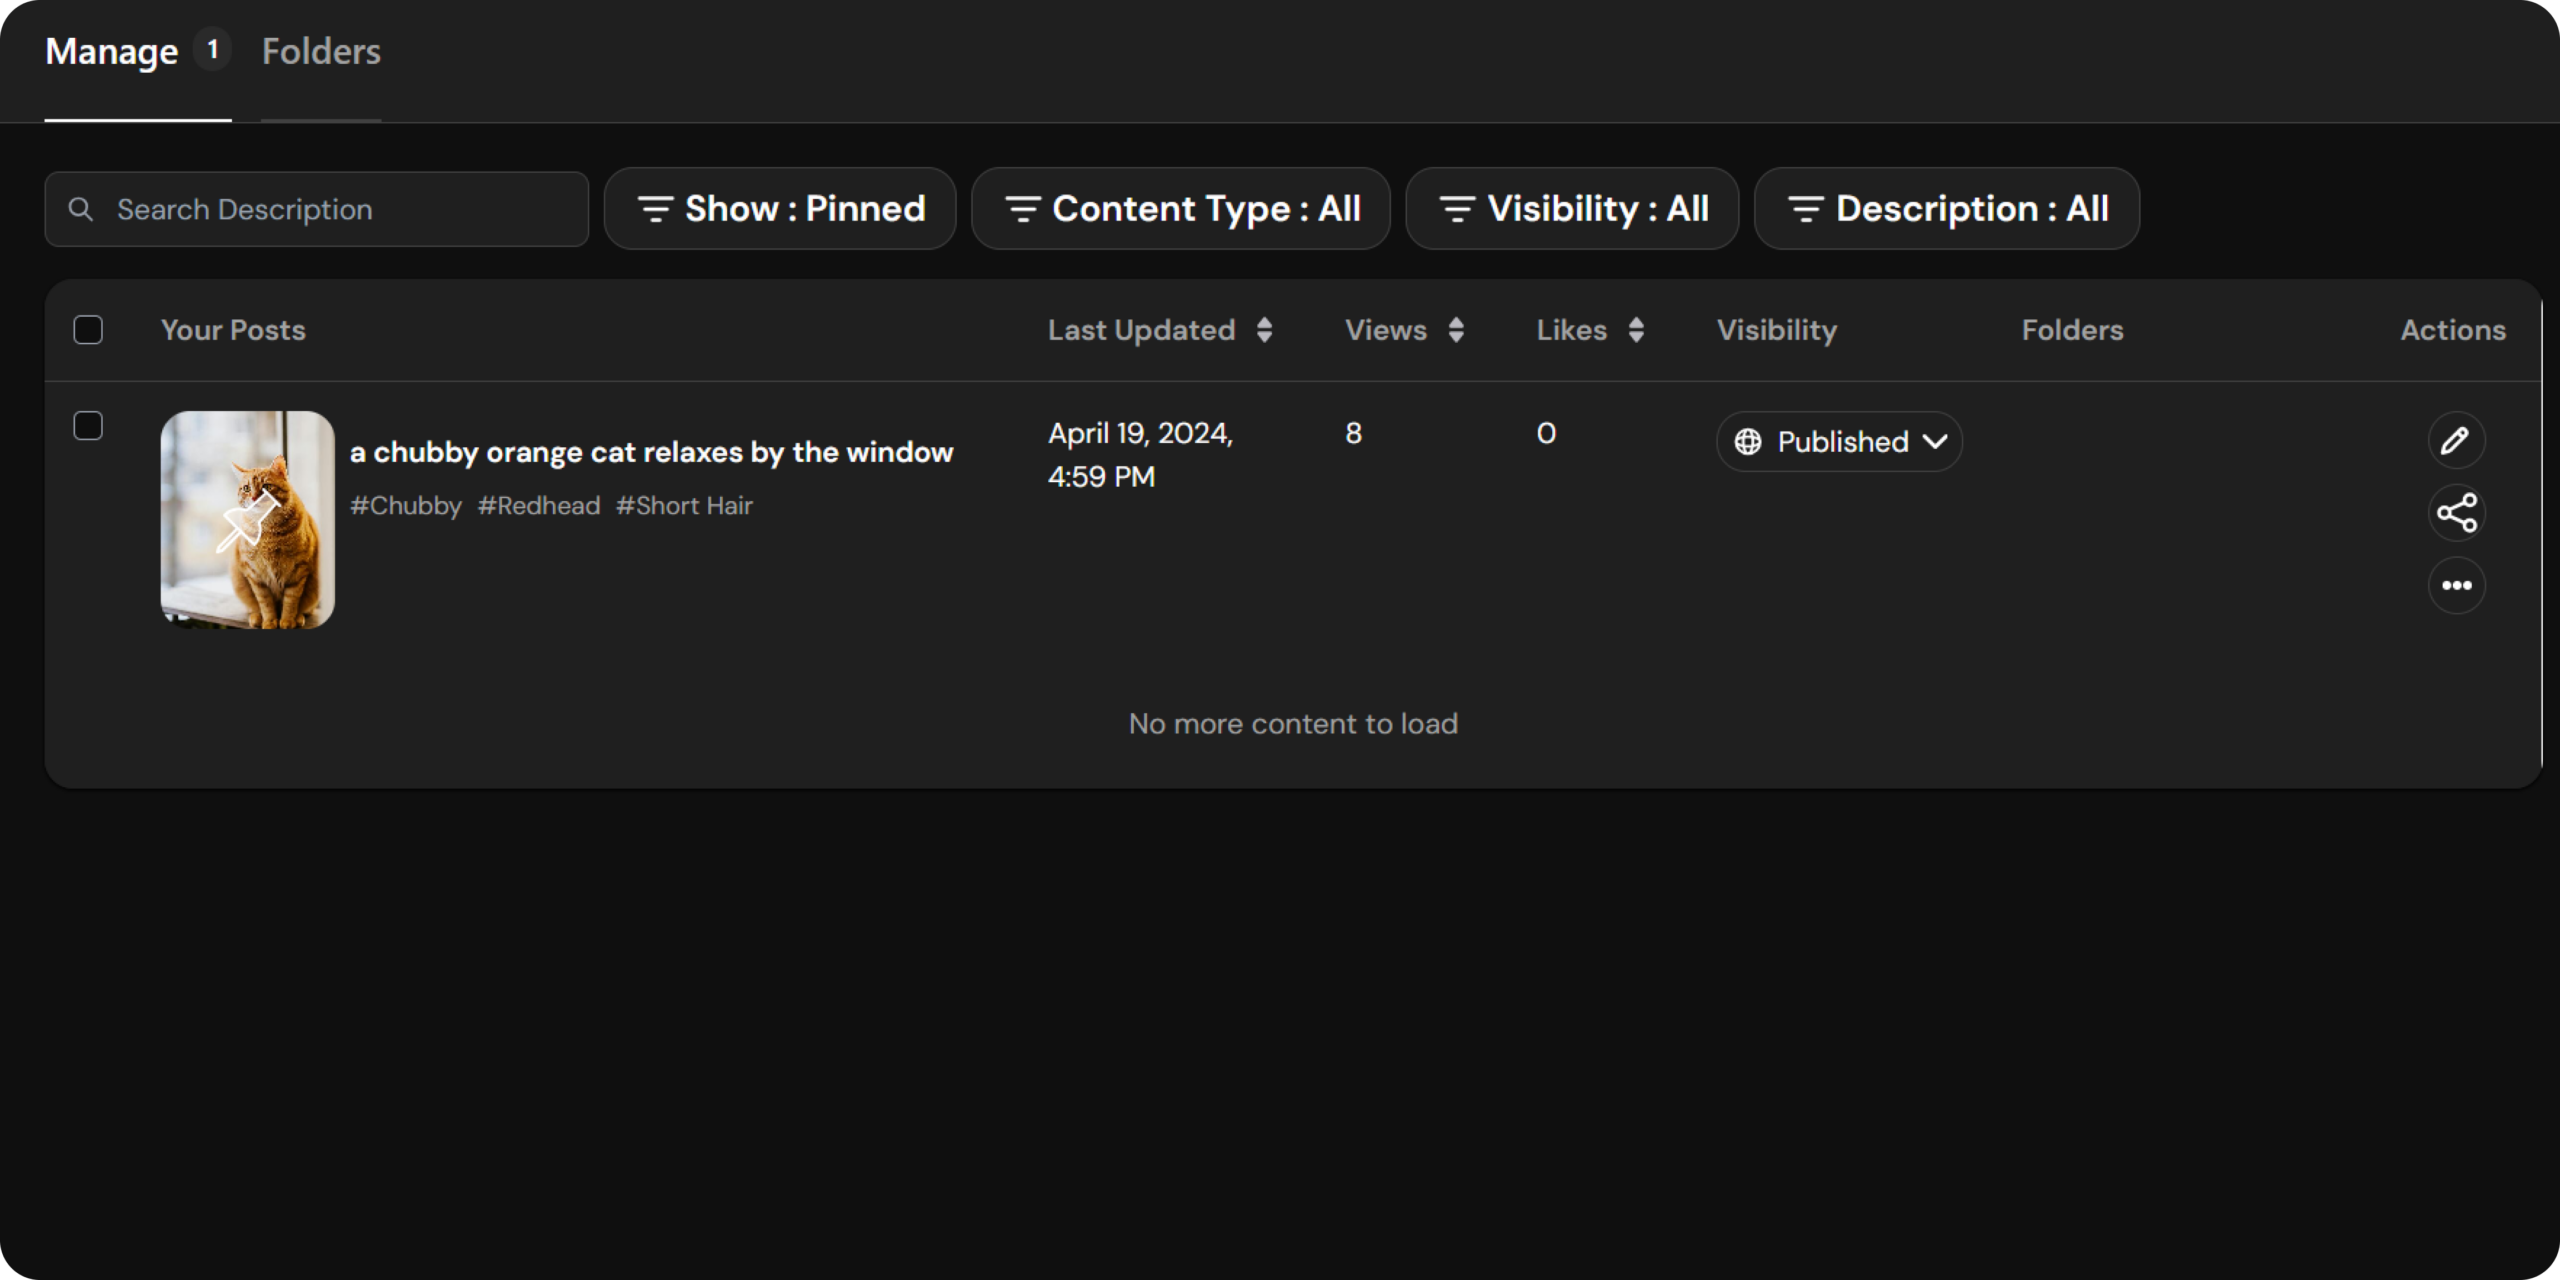The height and width of the screenshot is (1280, 2560).
Task: Sort posts by Views using the sort arrows
Action: [1458, 330]
